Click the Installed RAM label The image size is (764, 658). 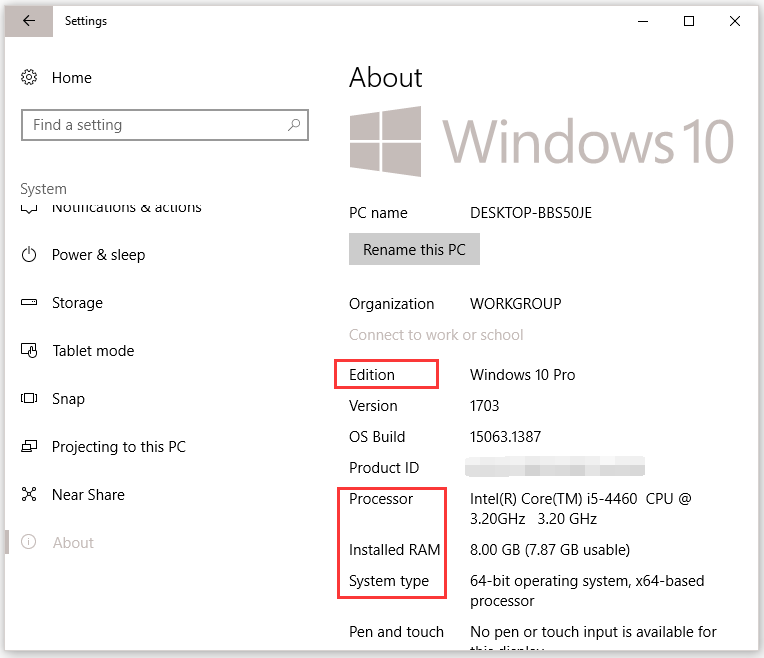click(395, 550)
